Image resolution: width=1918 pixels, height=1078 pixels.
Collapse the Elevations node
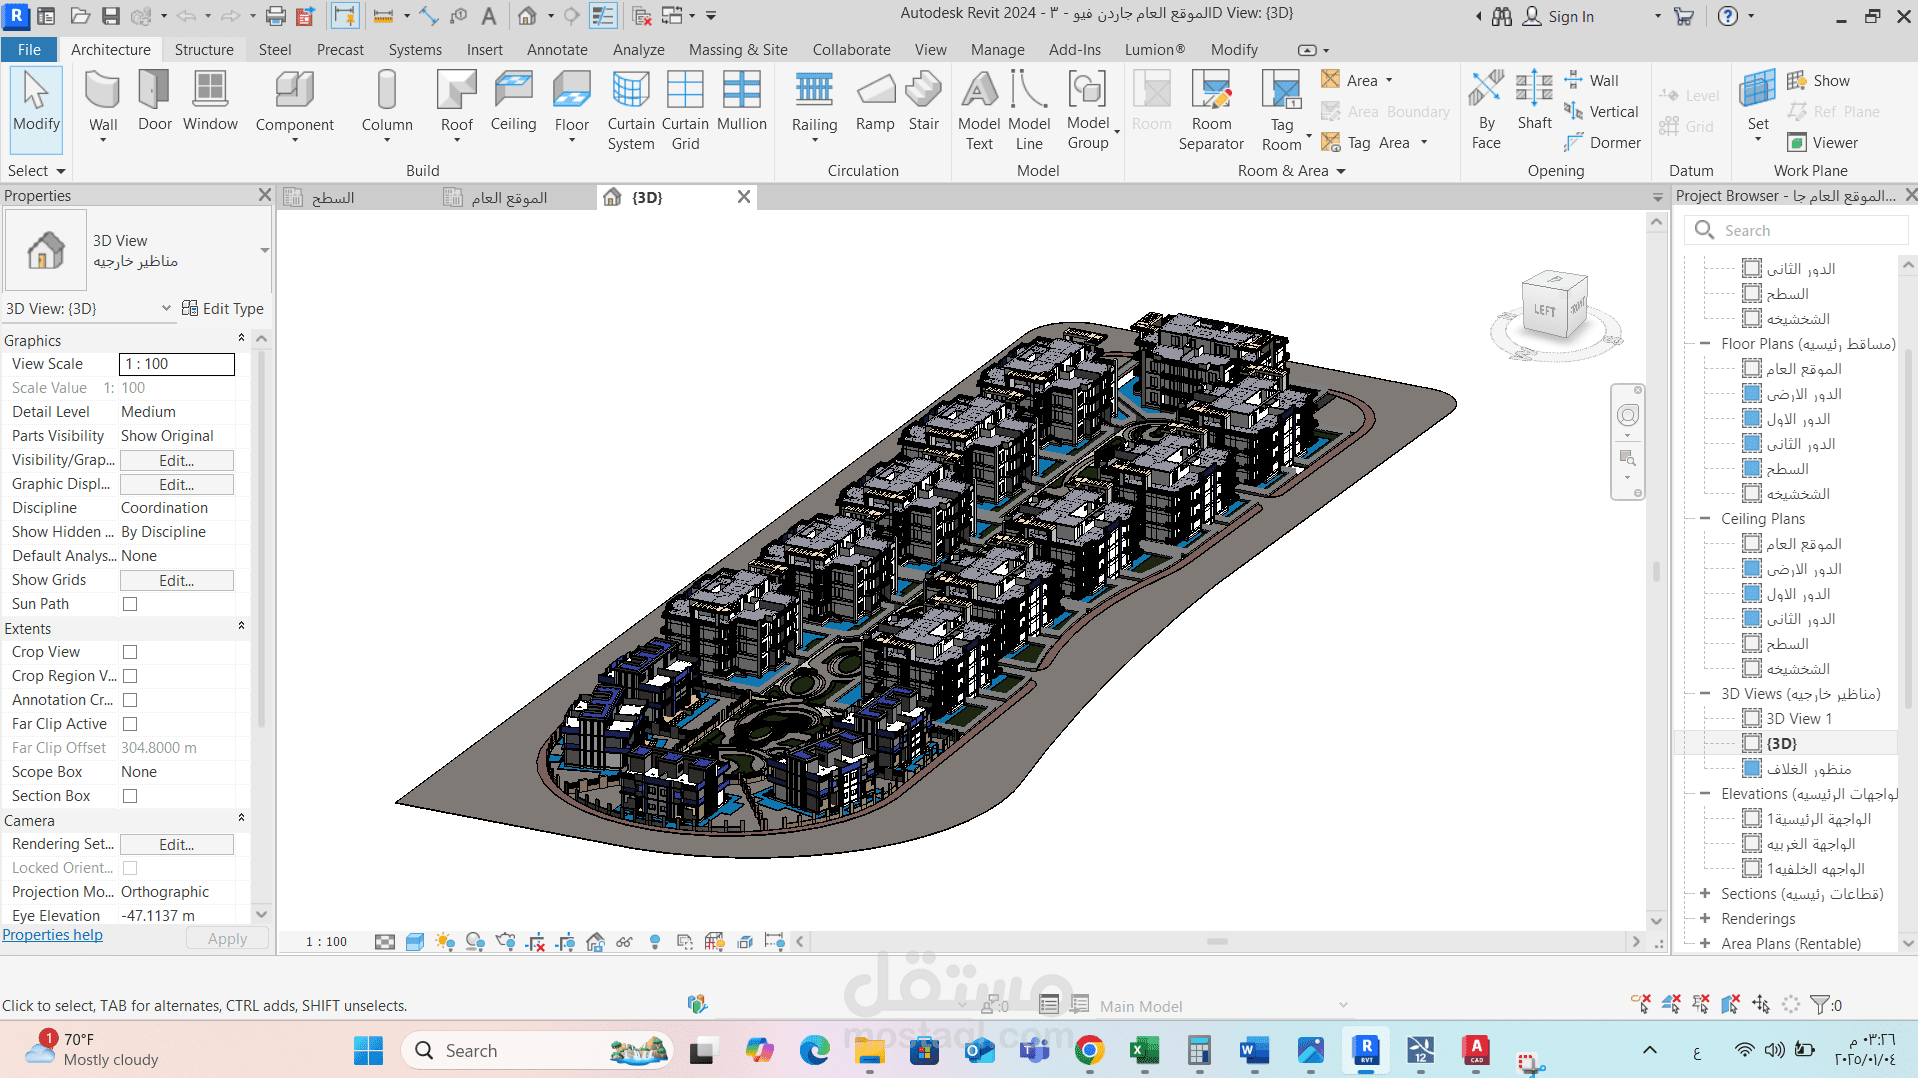(1705, 793)
